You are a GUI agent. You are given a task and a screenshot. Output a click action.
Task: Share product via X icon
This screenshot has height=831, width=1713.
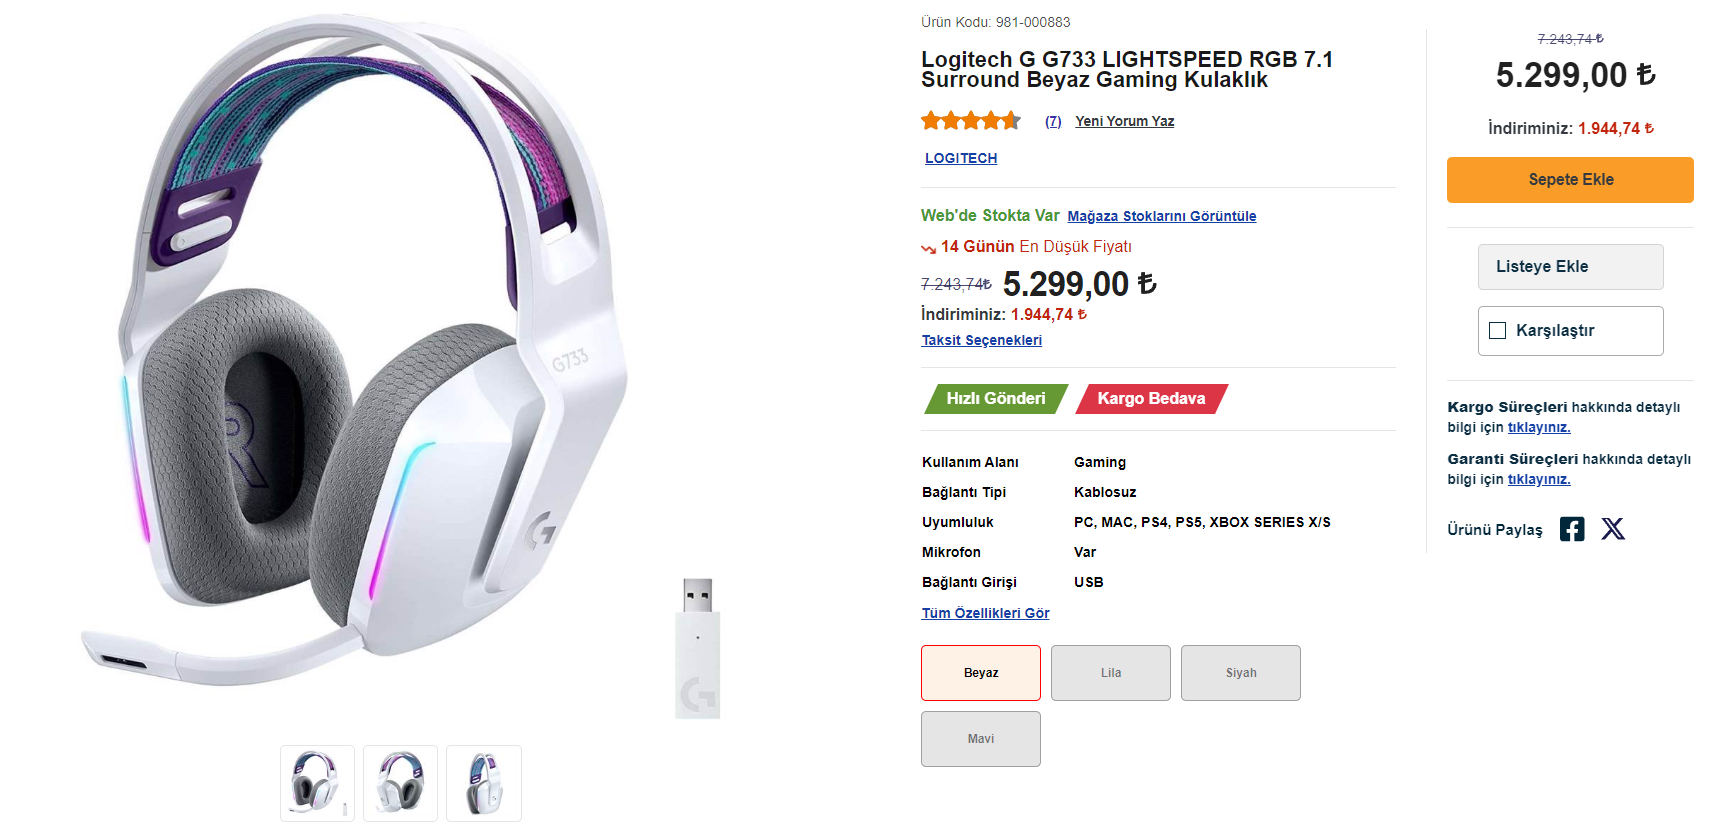pyautogui.click(x=1613, y=529)
